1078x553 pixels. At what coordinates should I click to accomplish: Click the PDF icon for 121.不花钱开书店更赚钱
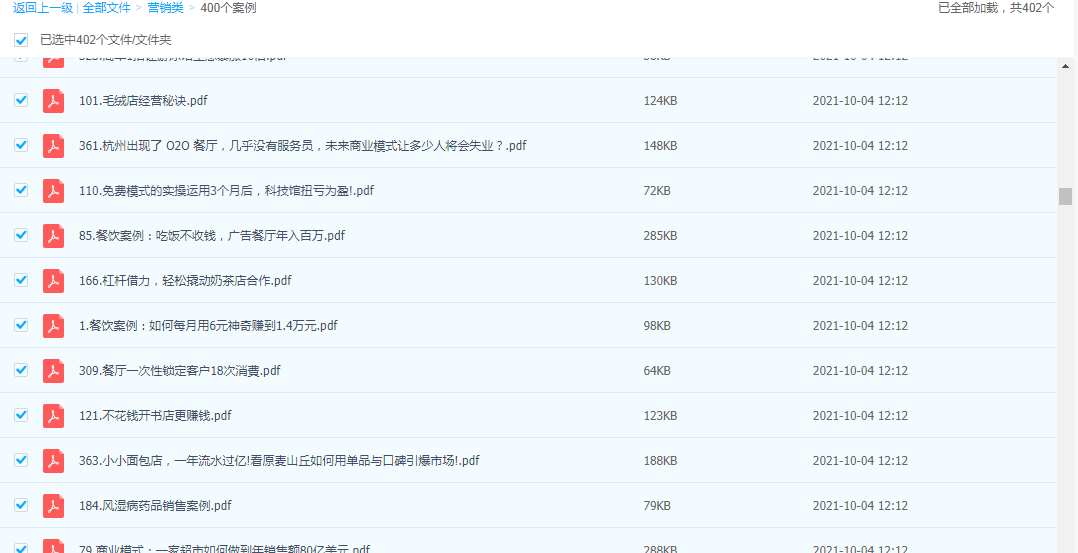coord(53,416)
